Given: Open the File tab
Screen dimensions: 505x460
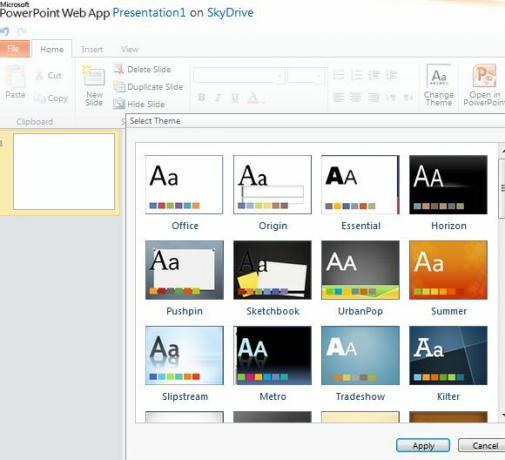Looking at the screenshot, I should coord(14,49).
